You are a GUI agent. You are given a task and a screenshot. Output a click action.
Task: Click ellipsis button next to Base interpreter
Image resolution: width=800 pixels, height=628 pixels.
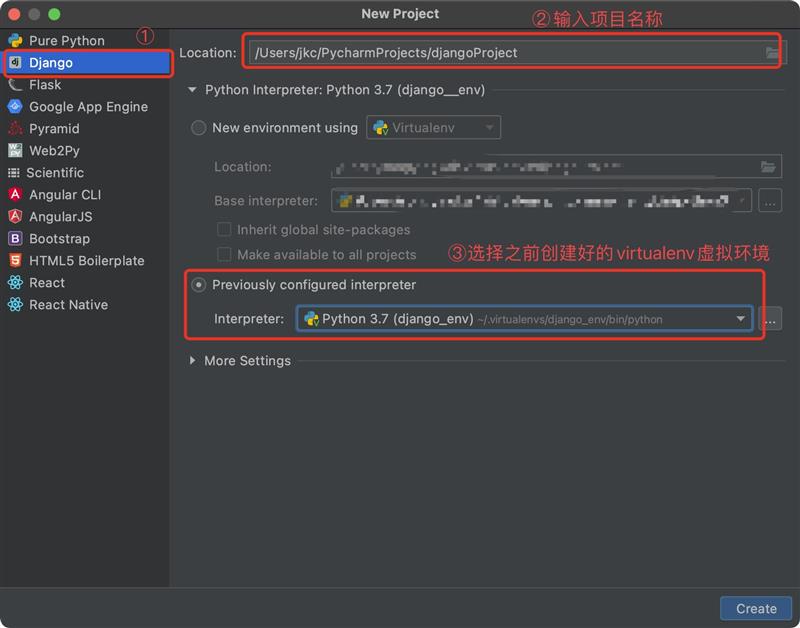[770, 201]
